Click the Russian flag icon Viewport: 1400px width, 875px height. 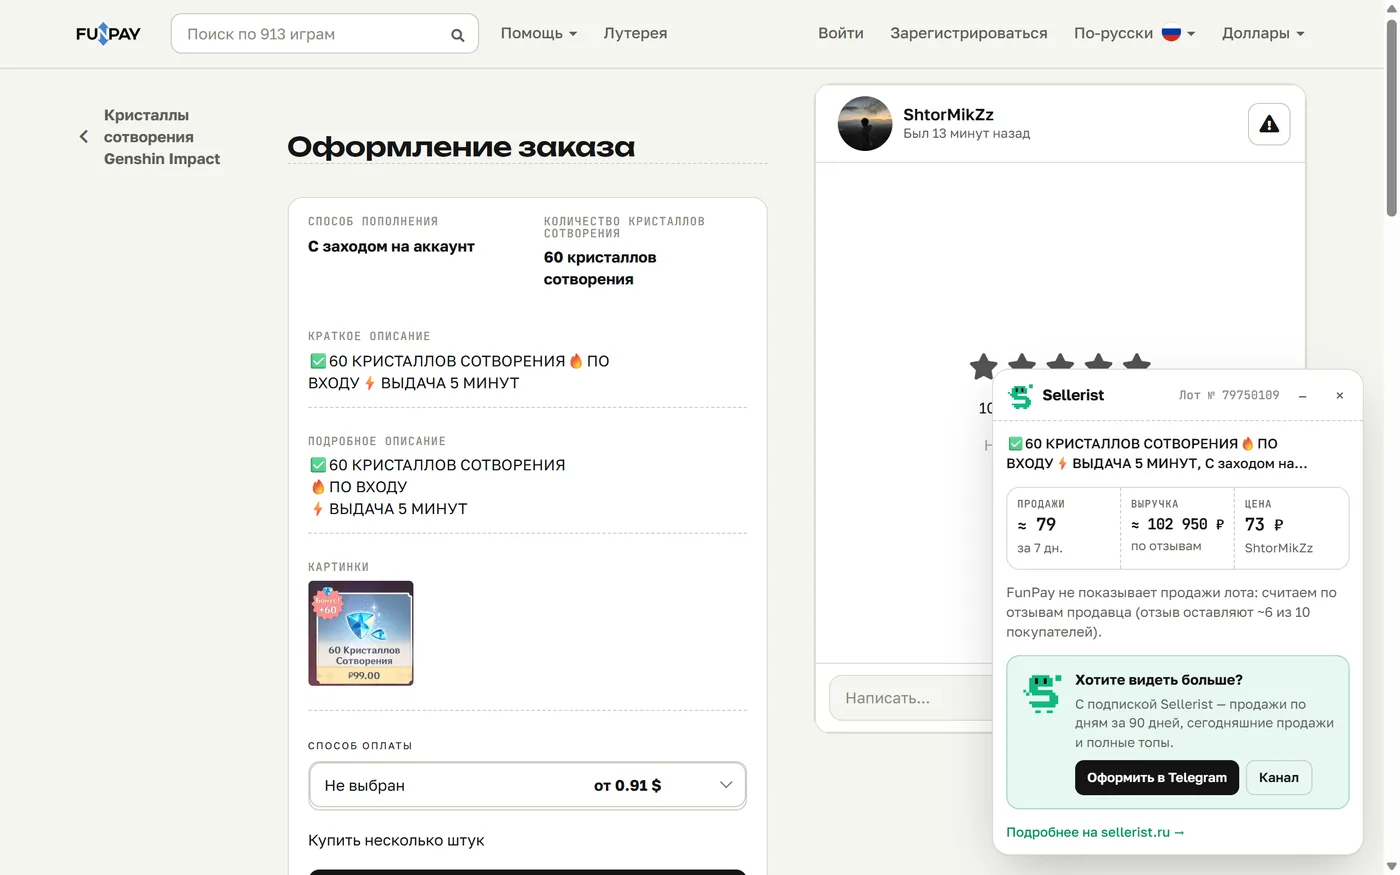pos(1171,33)
